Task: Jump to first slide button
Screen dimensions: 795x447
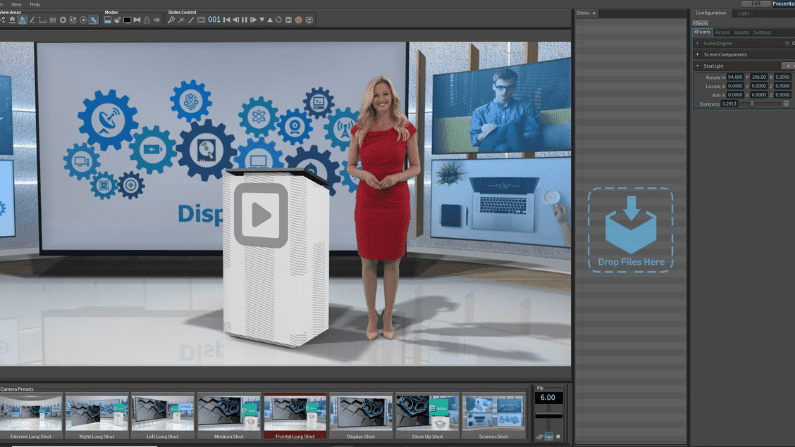Action: click(227, 20)
